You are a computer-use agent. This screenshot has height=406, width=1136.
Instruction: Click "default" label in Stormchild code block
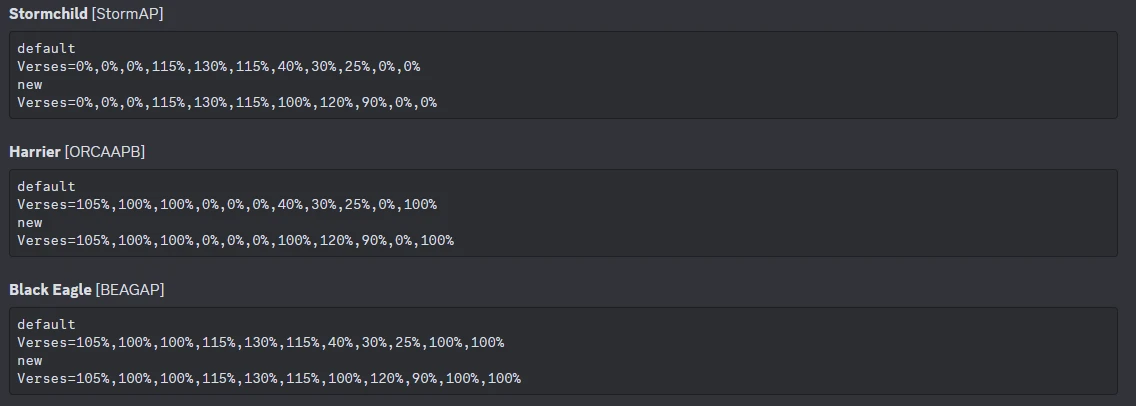click(46, 48)
